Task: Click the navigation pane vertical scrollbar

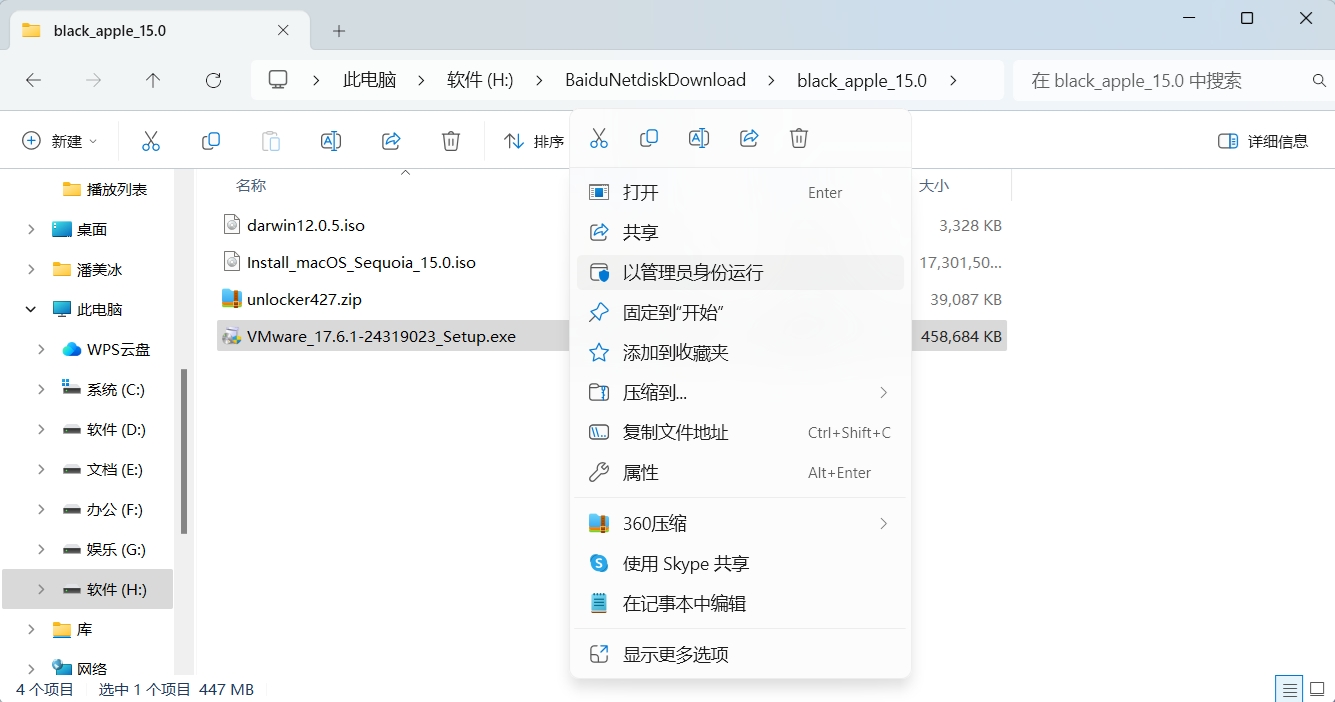Action: point(184,452)
